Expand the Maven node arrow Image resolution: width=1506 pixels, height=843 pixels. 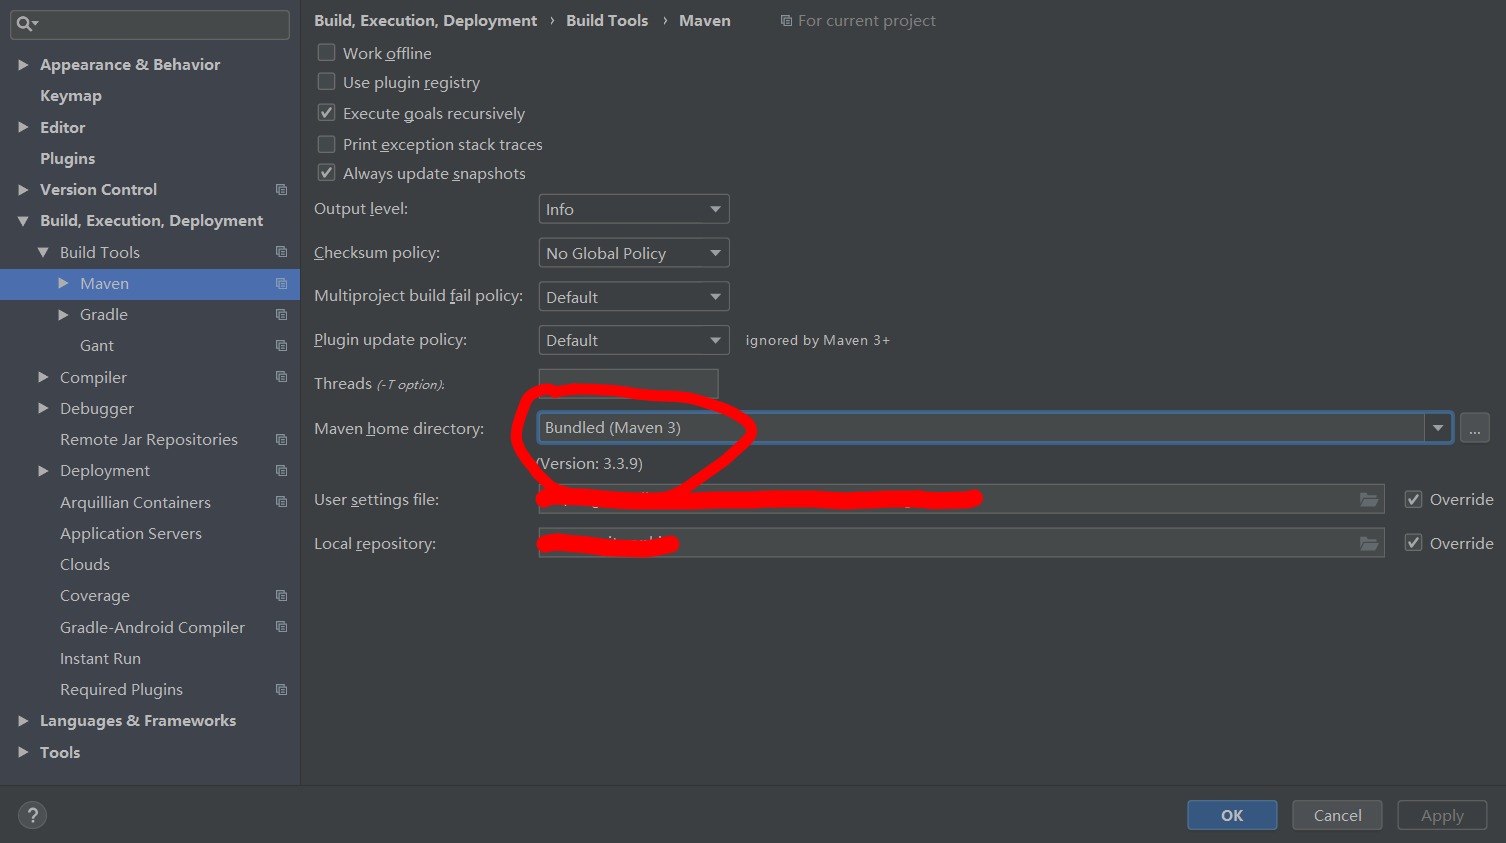pyautogui.click(x=63, y=284)
